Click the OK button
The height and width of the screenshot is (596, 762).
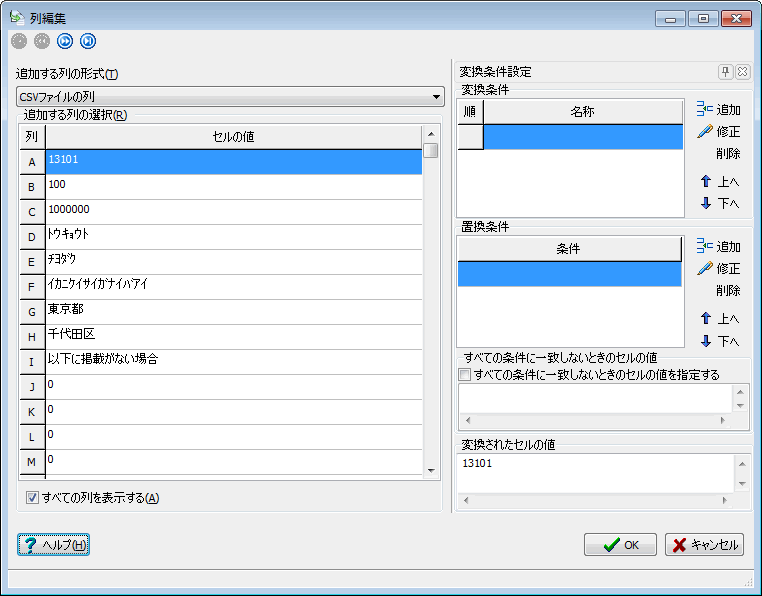[620, 545]
